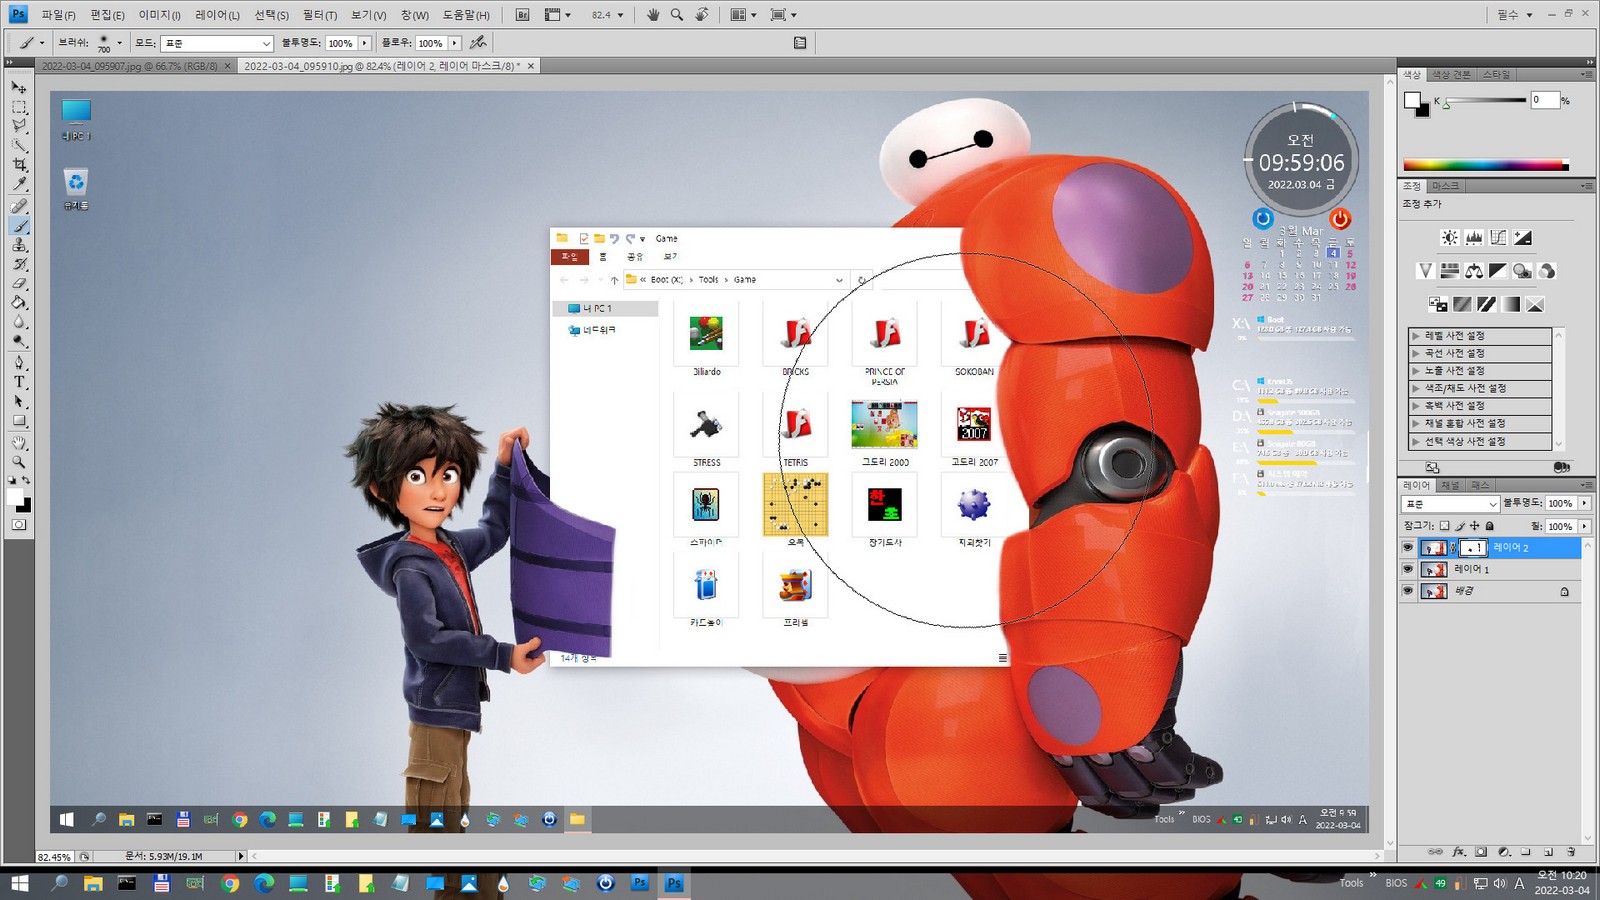Add a Levels adjustment layer
This screenshot has height=900, width=1600.
click(x=1474, y=238)
